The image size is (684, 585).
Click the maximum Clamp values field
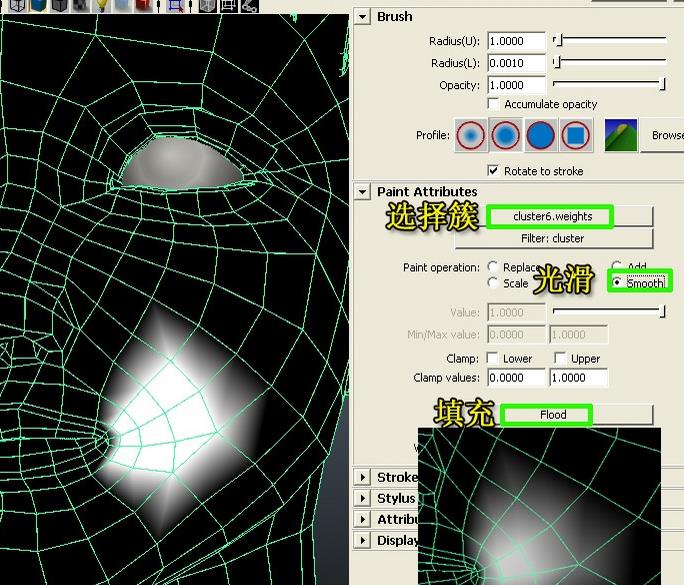tap(578, 377)
